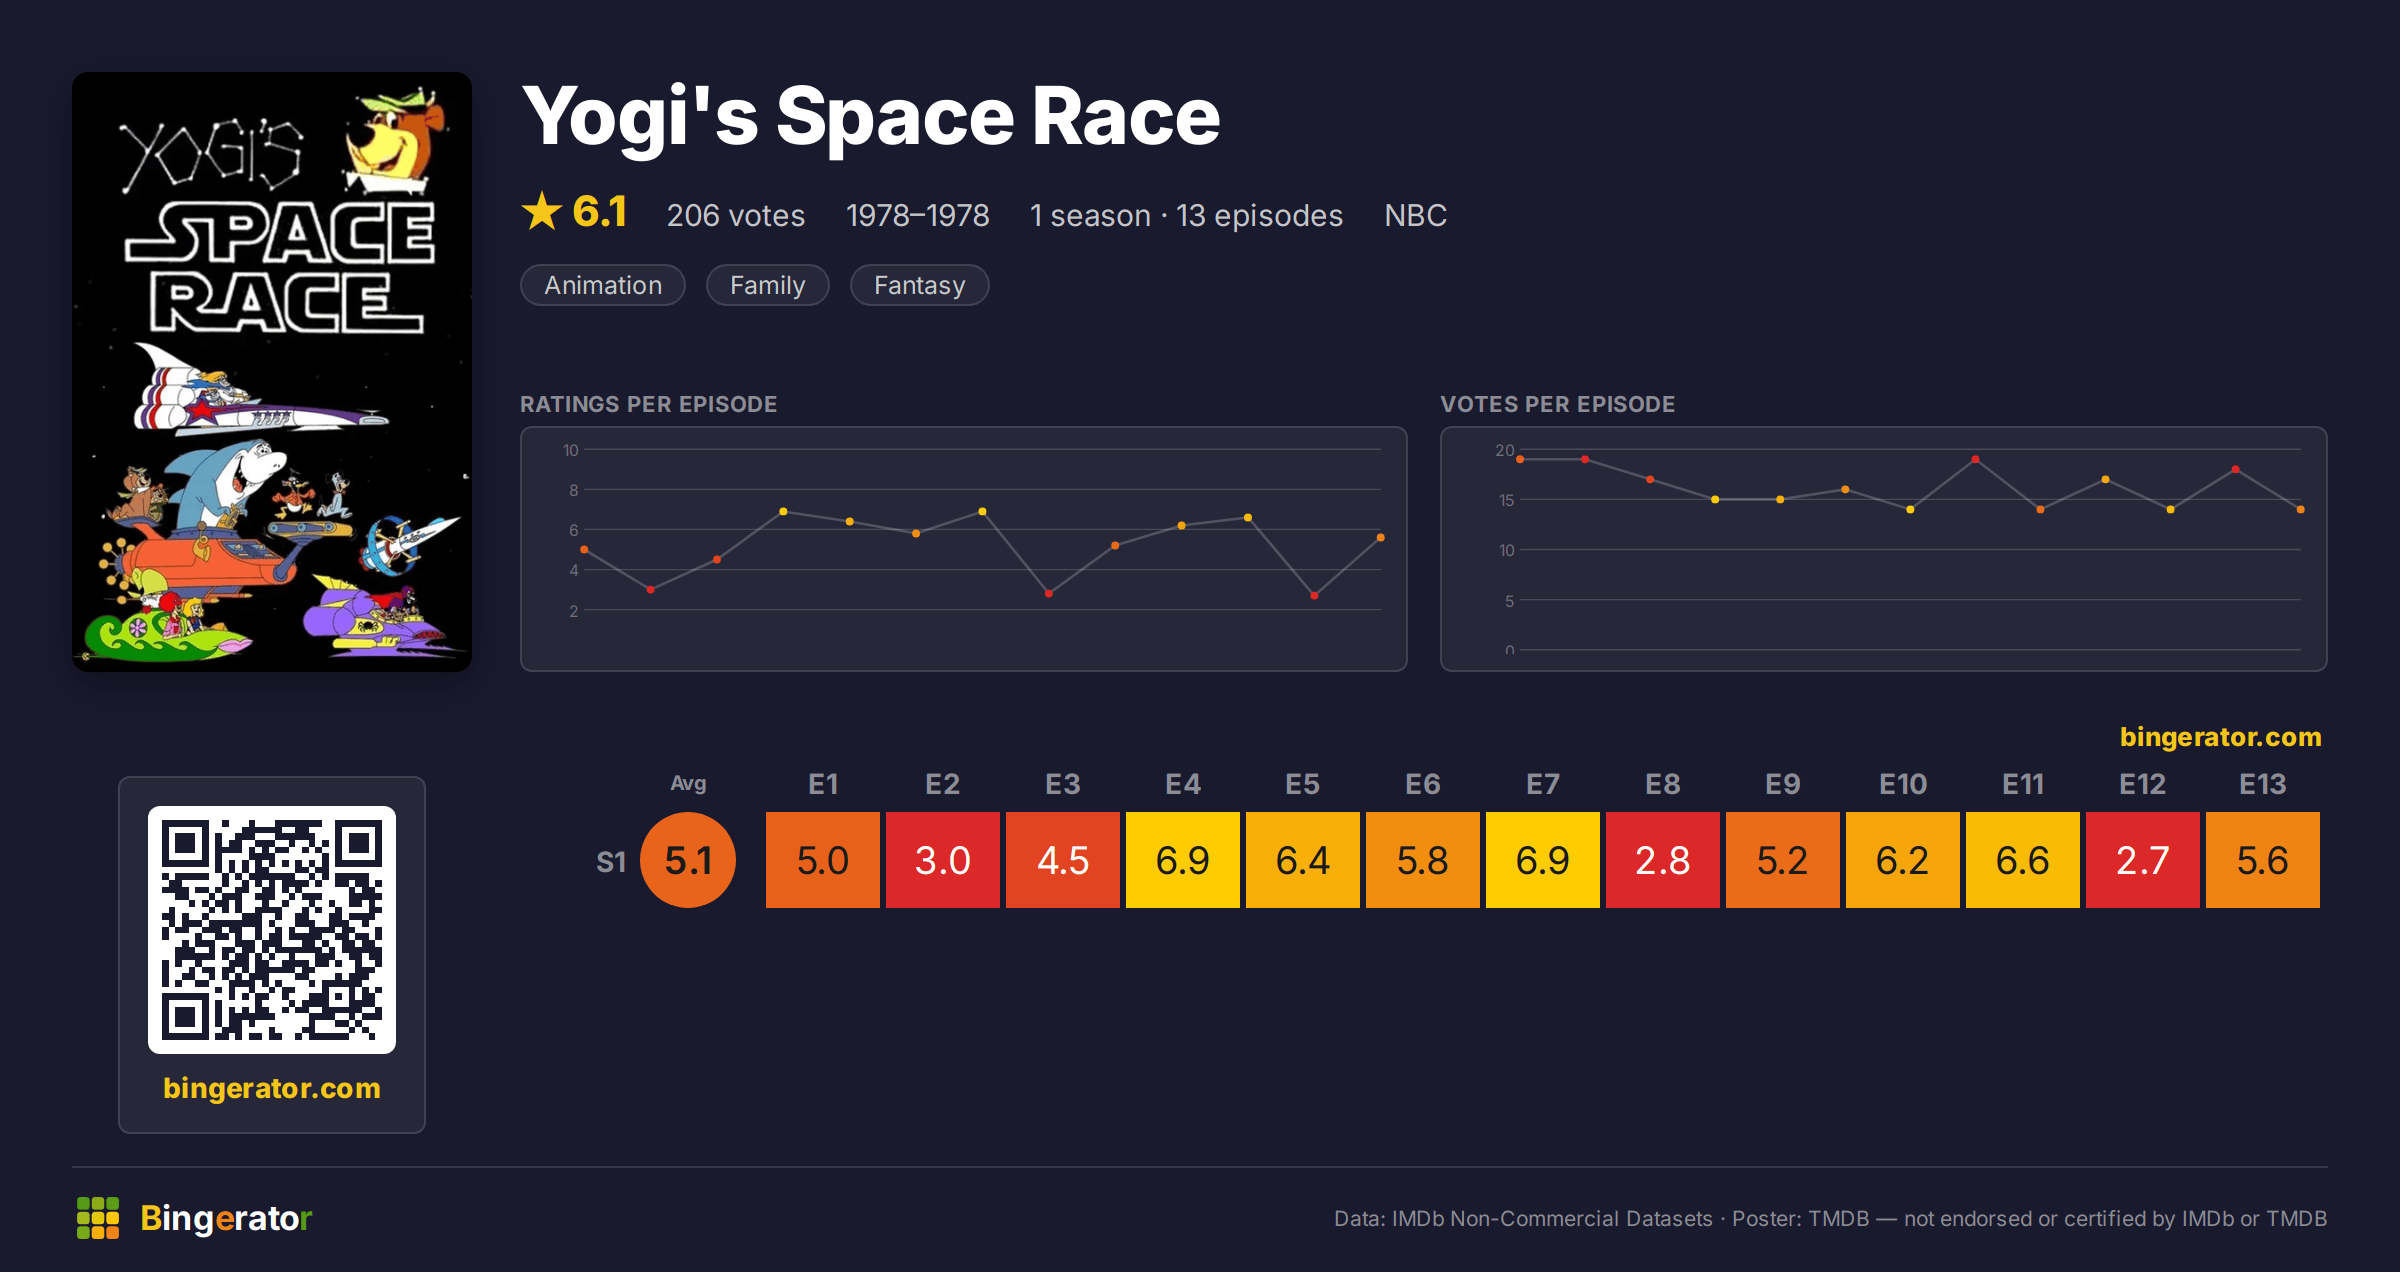The width and height of the screenshot is (2400, 1274).
Task: Click the lowest point in ratings chart
Action: point(1314,596)
